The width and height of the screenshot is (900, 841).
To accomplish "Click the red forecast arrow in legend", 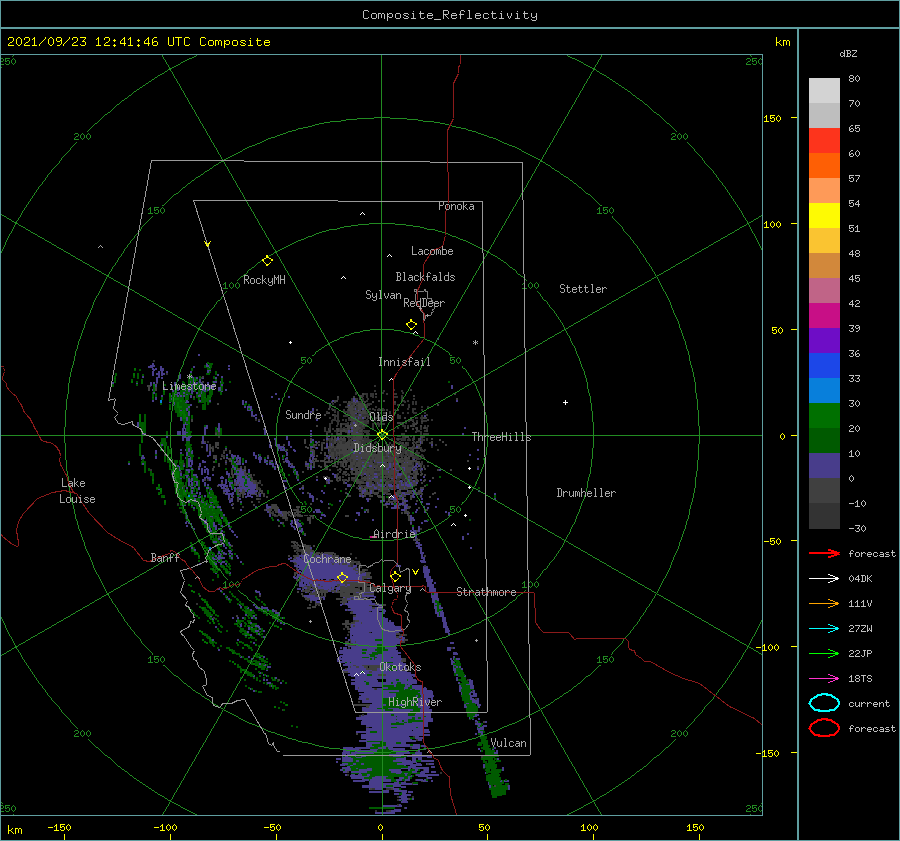I will pos(824,553).
